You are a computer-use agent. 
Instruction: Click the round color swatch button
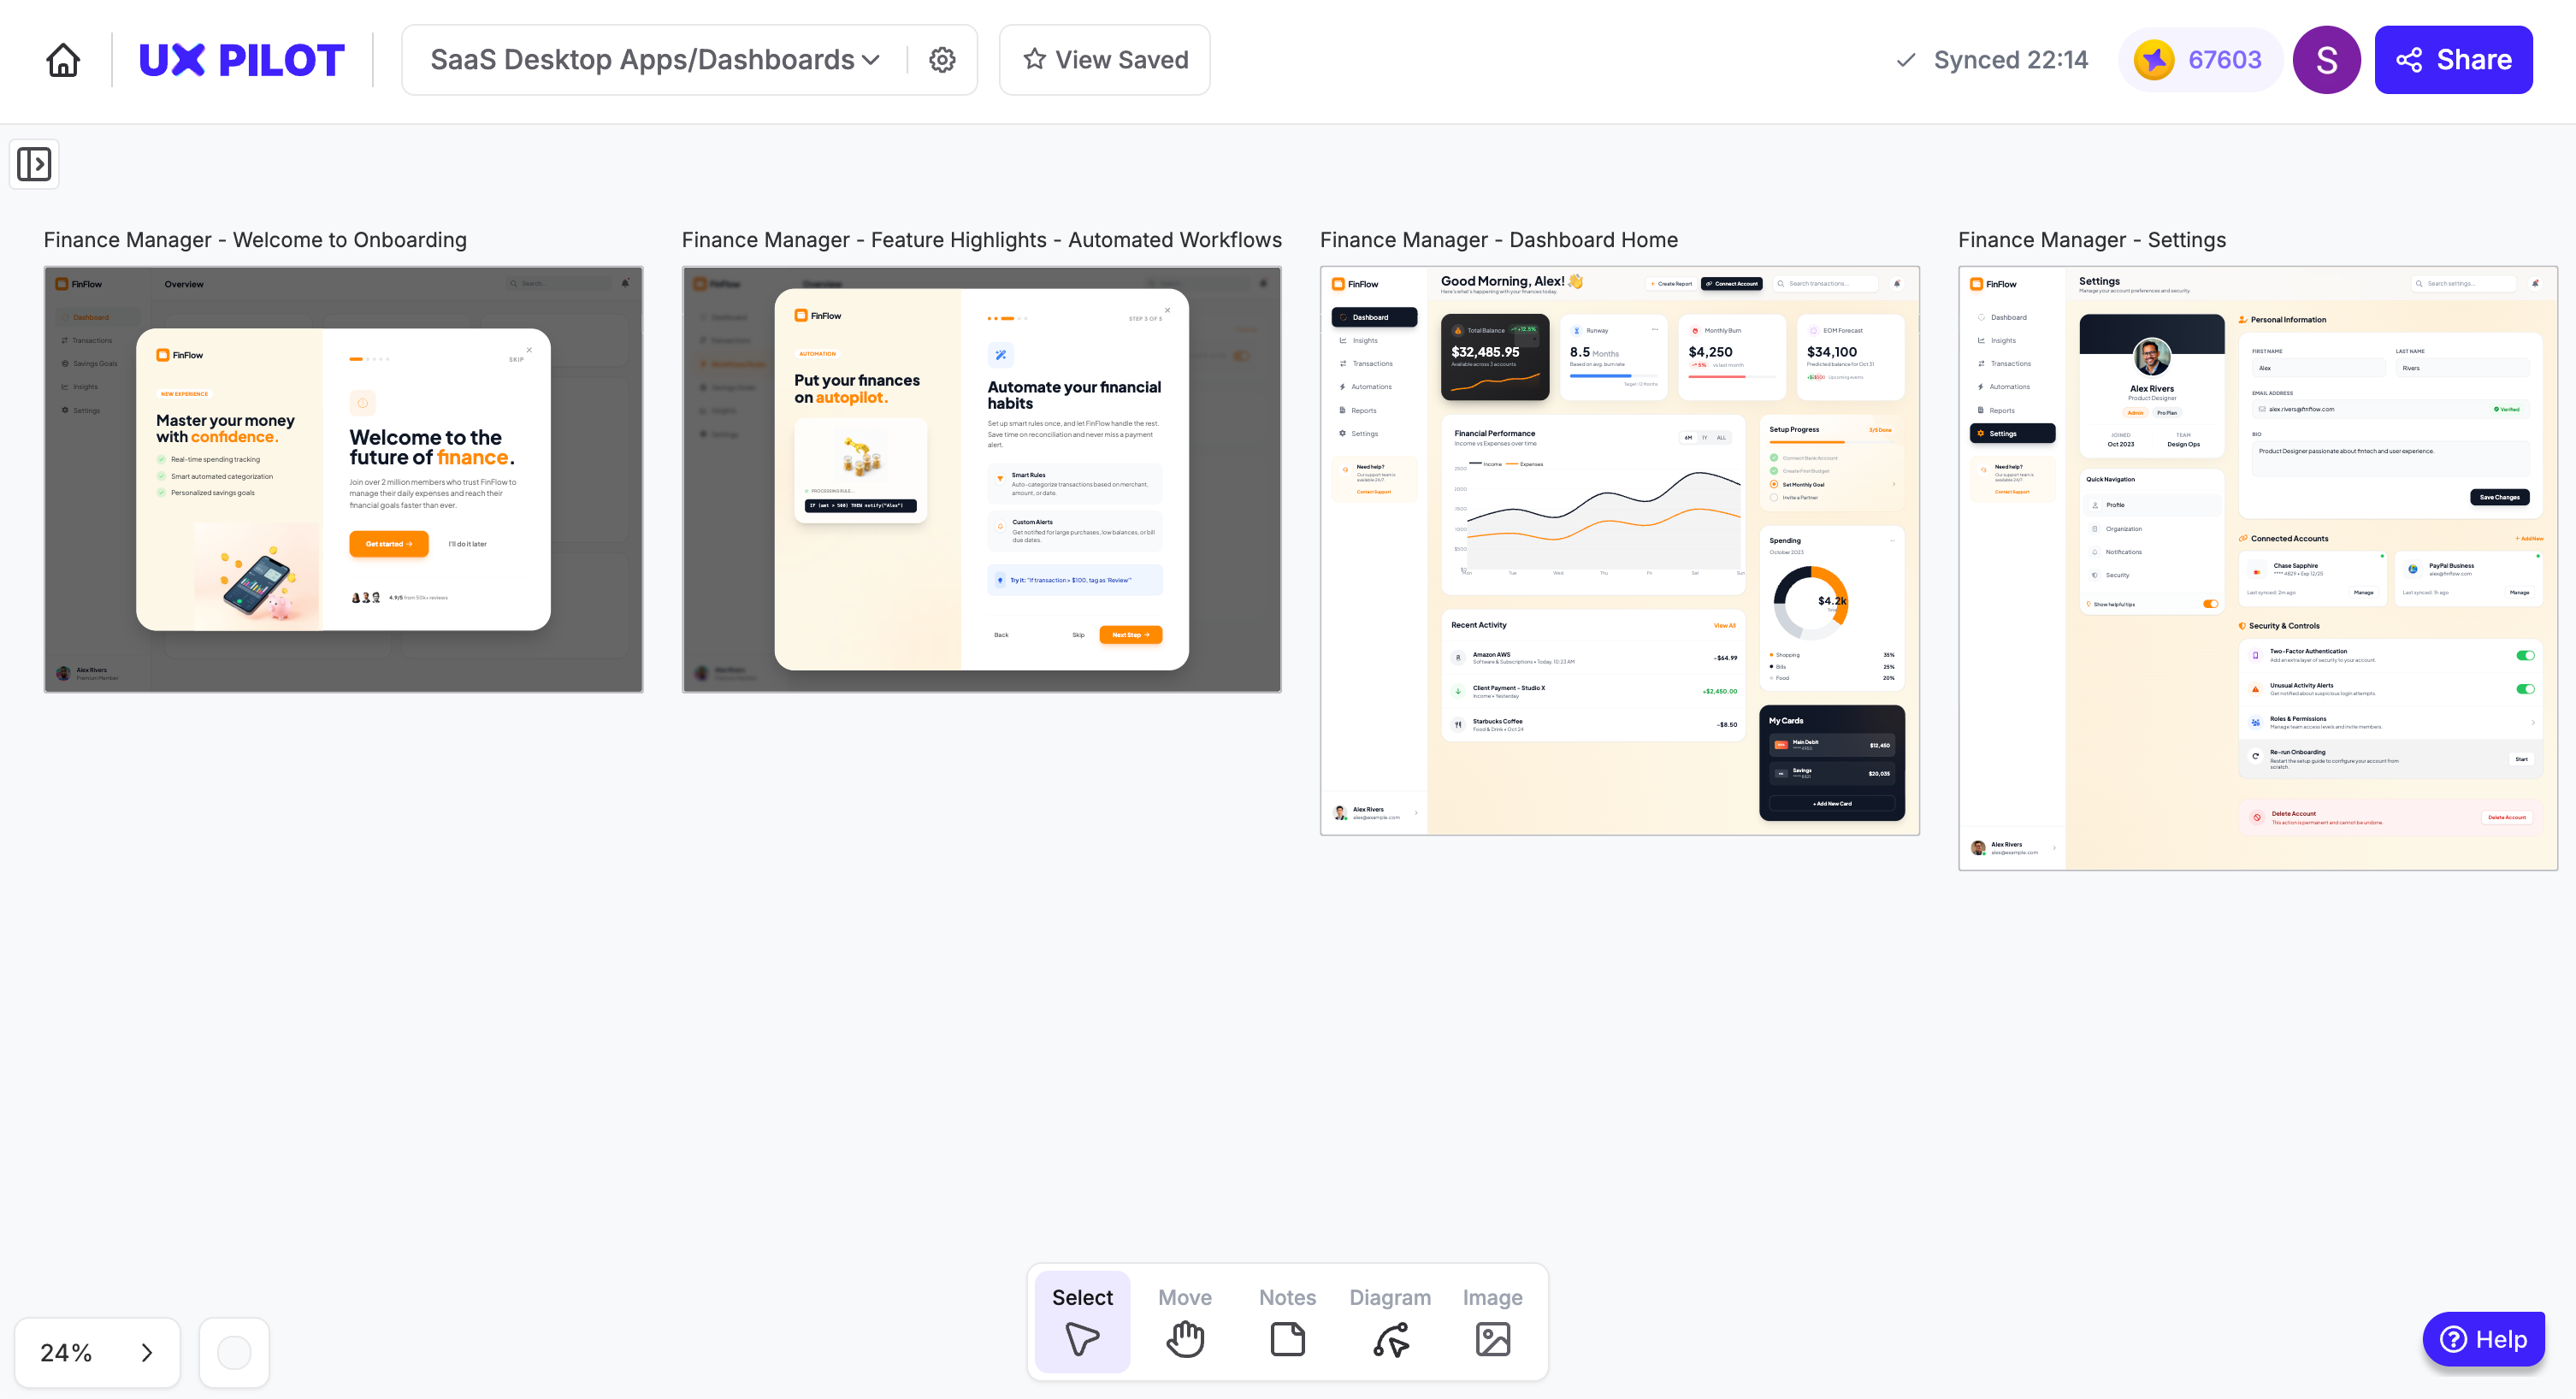pyautogui.click(x=234, y=1353)
